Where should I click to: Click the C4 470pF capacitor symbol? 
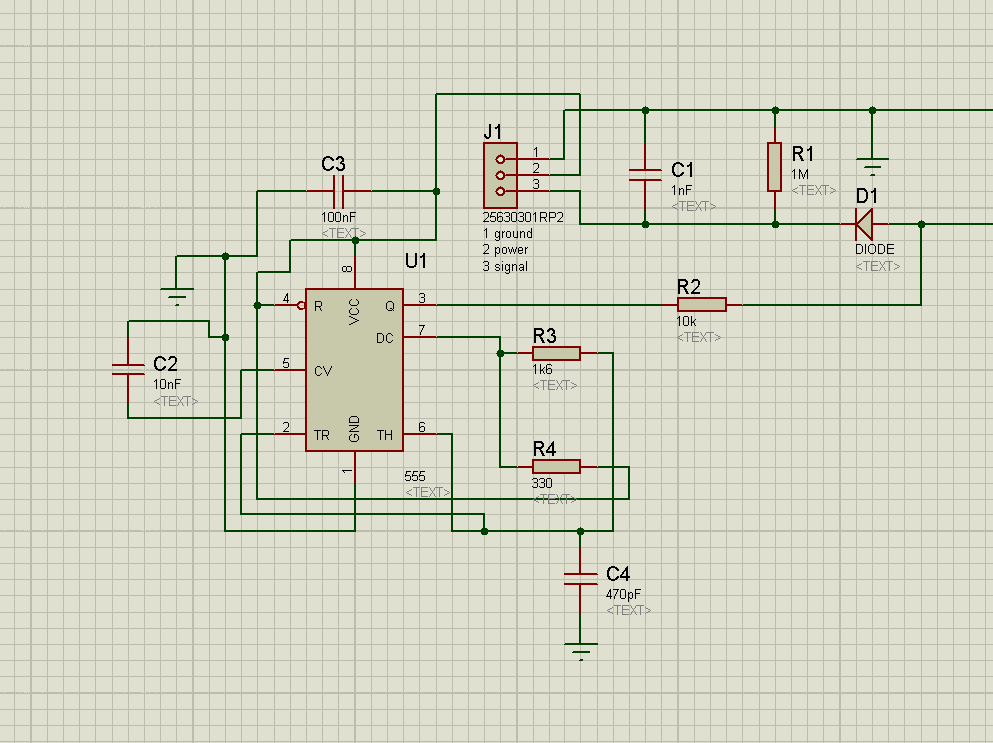click(580, 578)
